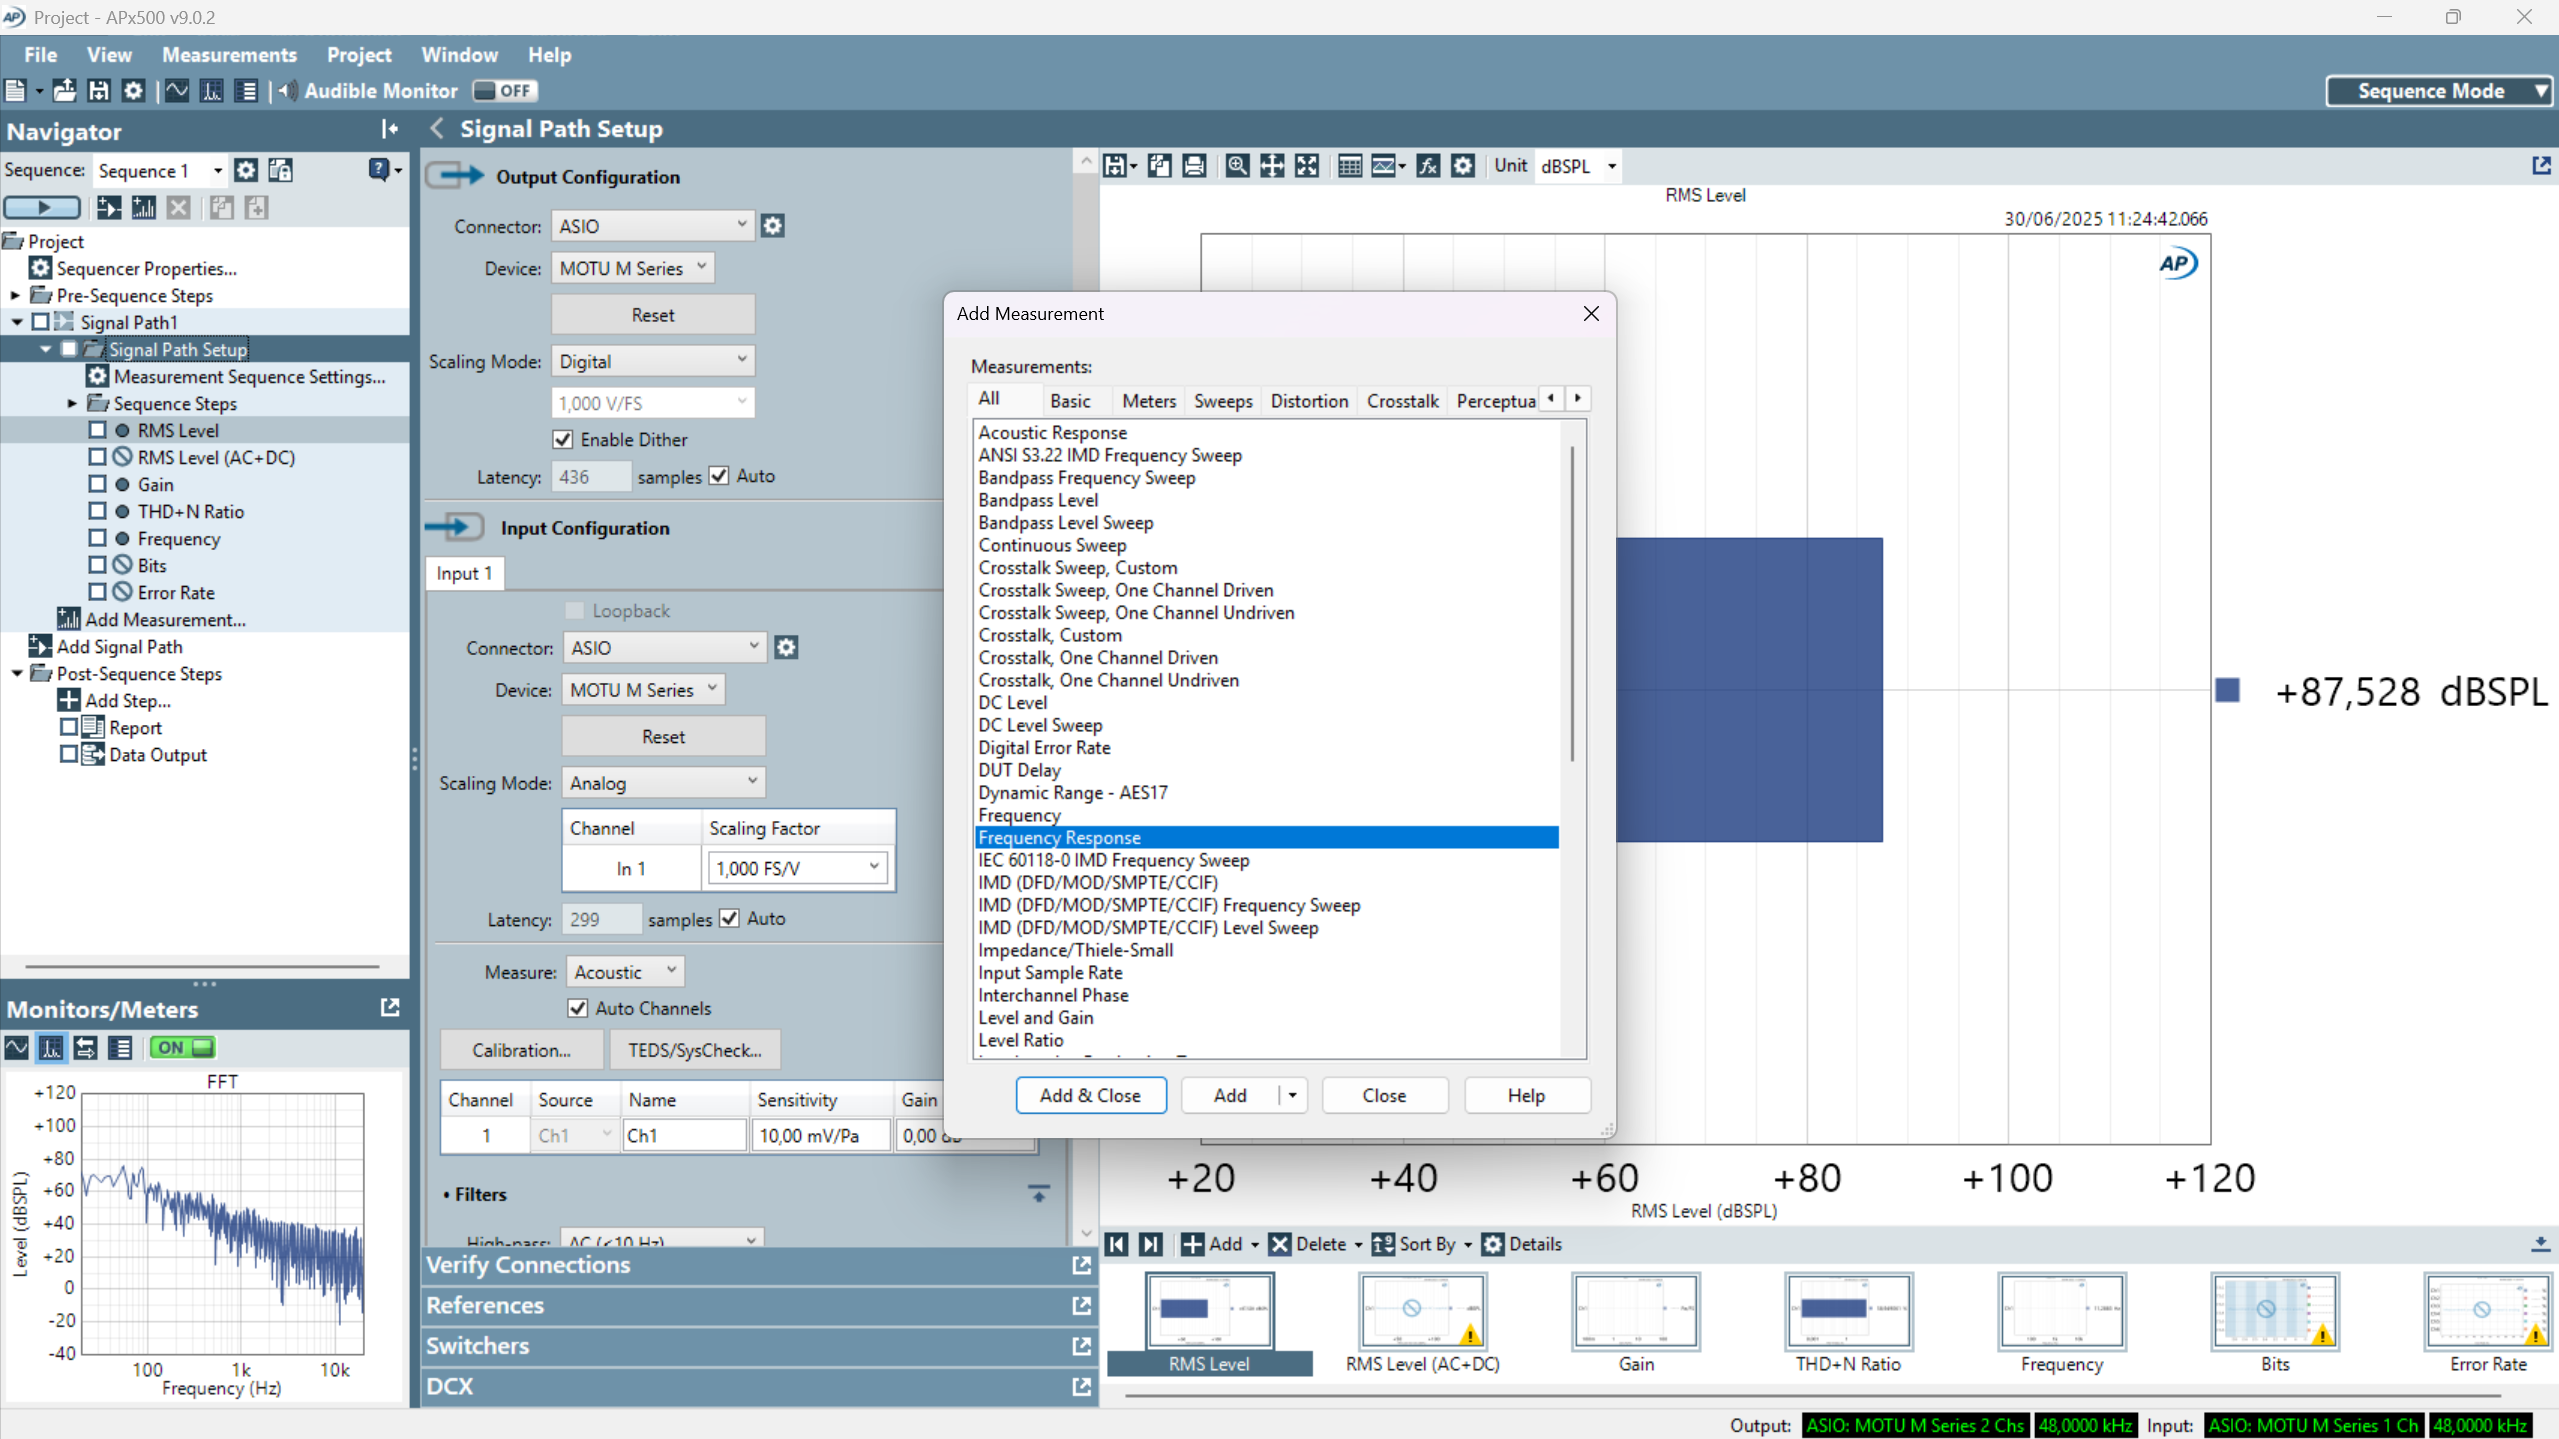Click the save project icon in main toolbar
Viewport: 2559px width, 1439px height.
click(99, 91)
